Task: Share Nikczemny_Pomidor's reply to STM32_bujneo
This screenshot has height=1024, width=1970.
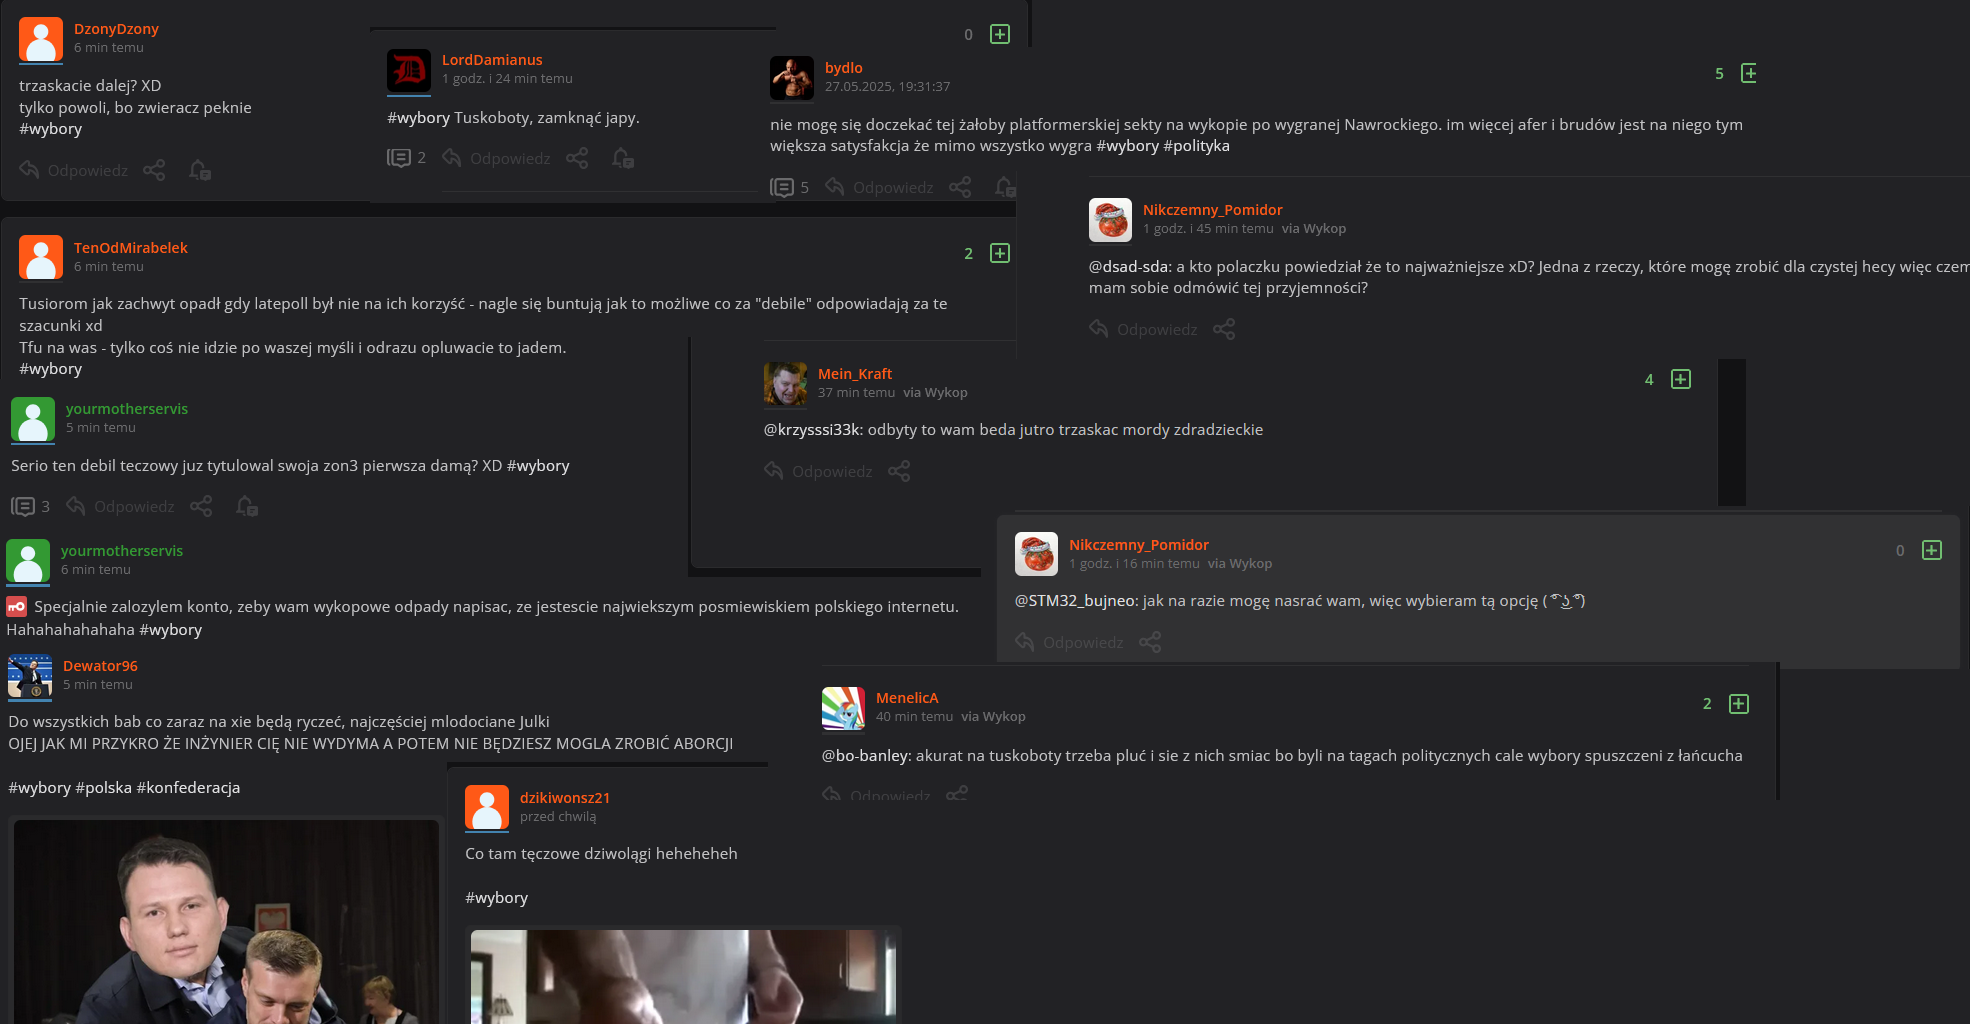Action: (1150, 642)
